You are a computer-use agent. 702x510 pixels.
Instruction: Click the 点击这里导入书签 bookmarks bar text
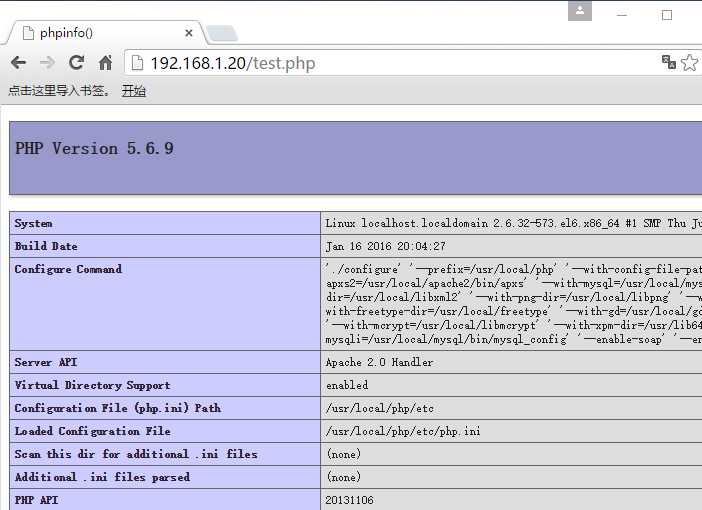[59, 91]
